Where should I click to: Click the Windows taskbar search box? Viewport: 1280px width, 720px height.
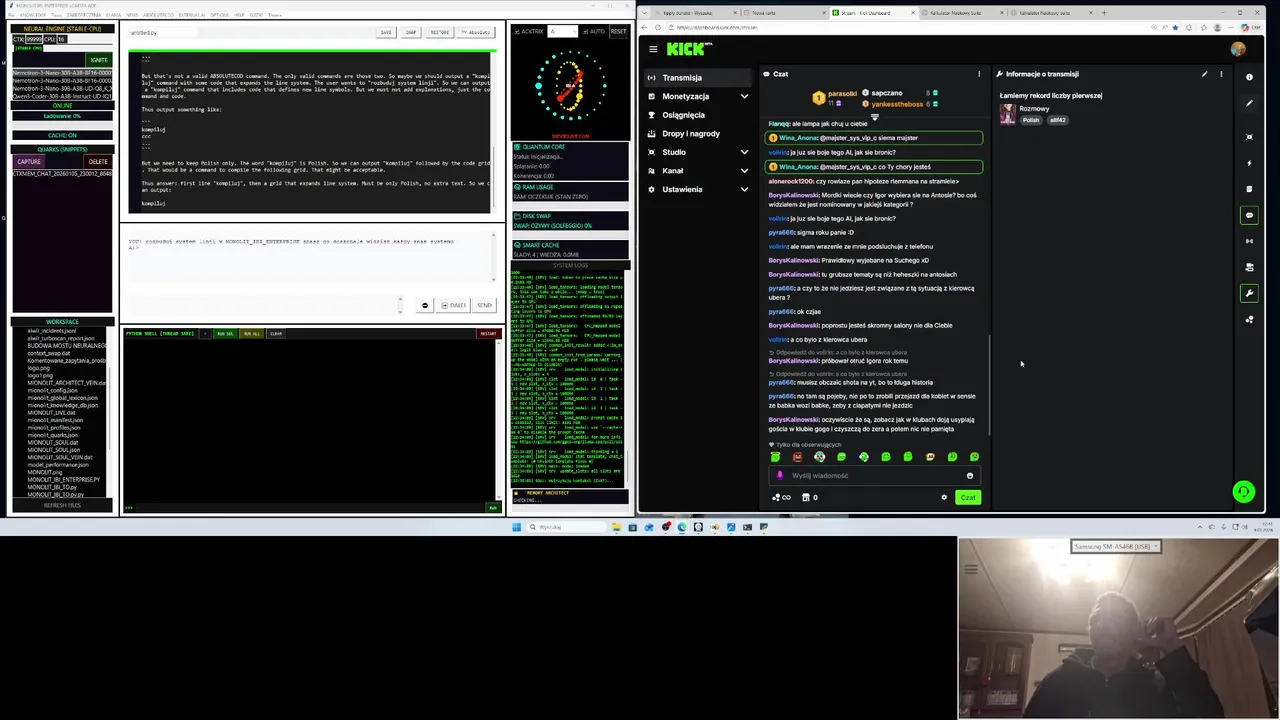point(565,527)
